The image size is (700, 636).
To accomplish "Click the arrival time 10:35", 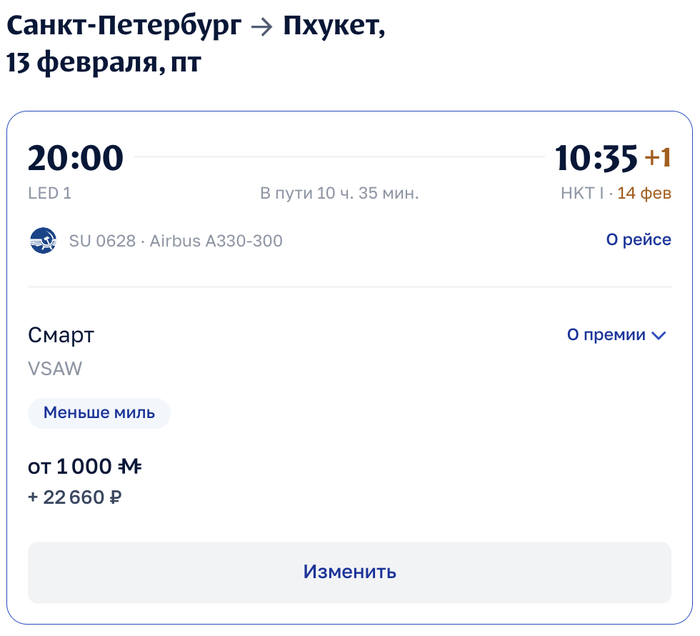I will 596,158.
